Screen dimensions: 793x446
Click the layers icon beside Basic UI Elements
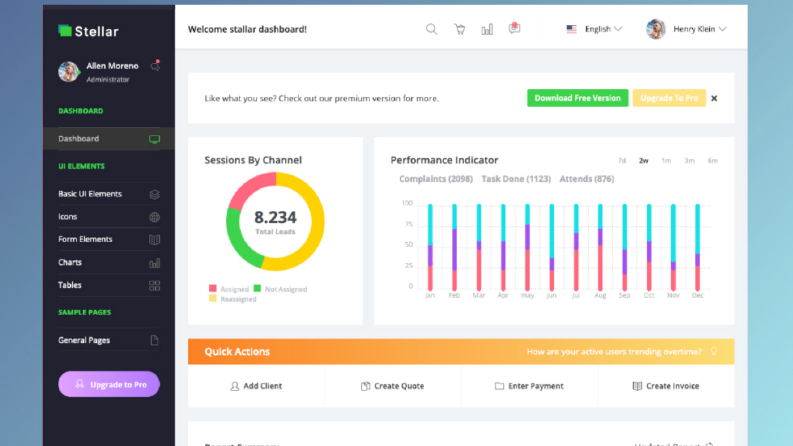click(154, 194)
